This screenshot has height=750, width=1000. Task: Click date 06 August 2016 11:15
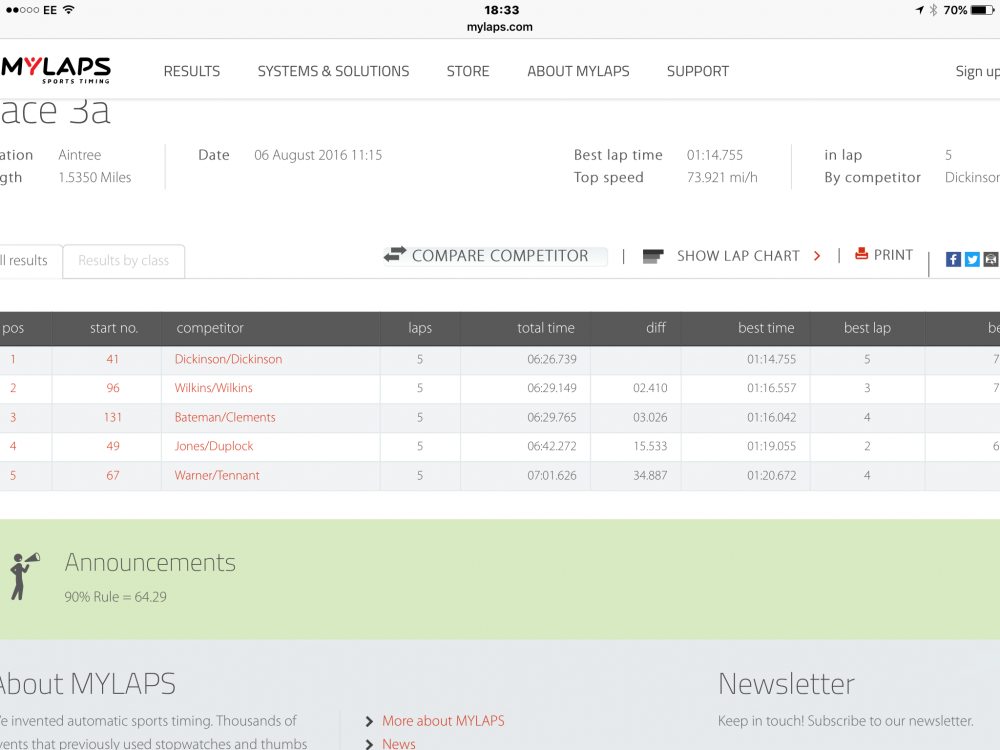click(318, 155)
